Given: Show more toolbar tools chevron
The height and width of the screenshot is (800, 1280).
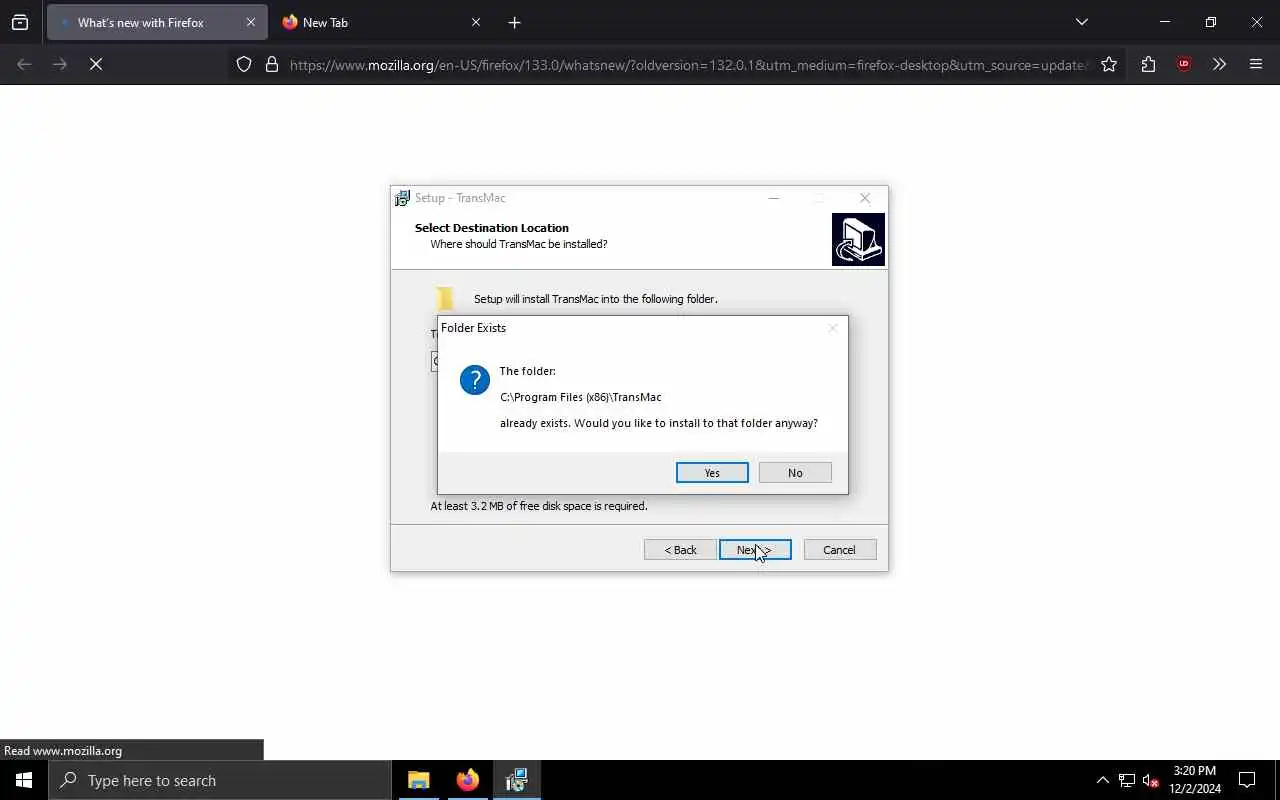Looking at the screenshot, I should 1219,64.
